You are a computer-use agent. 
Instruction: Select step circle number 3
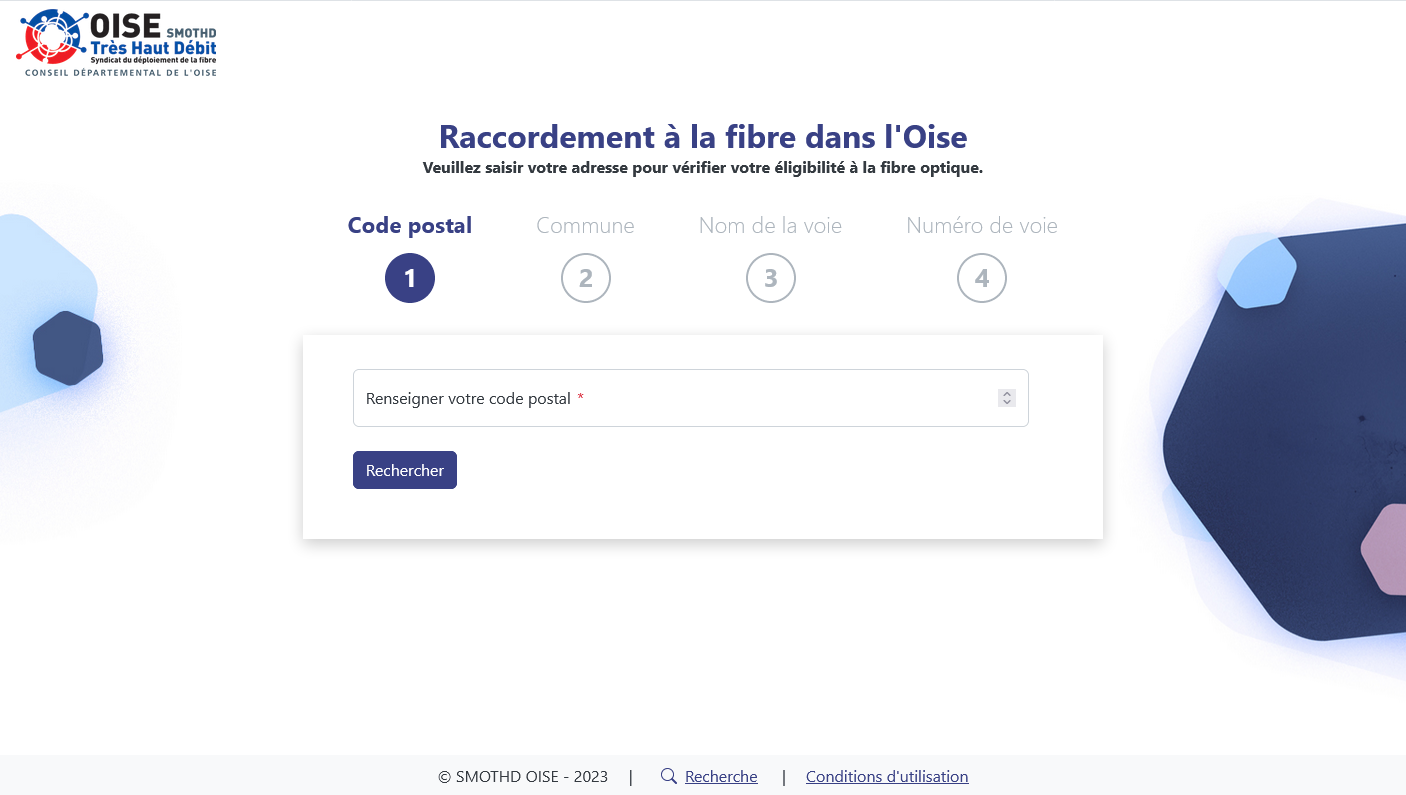click(x=771, y=278)
